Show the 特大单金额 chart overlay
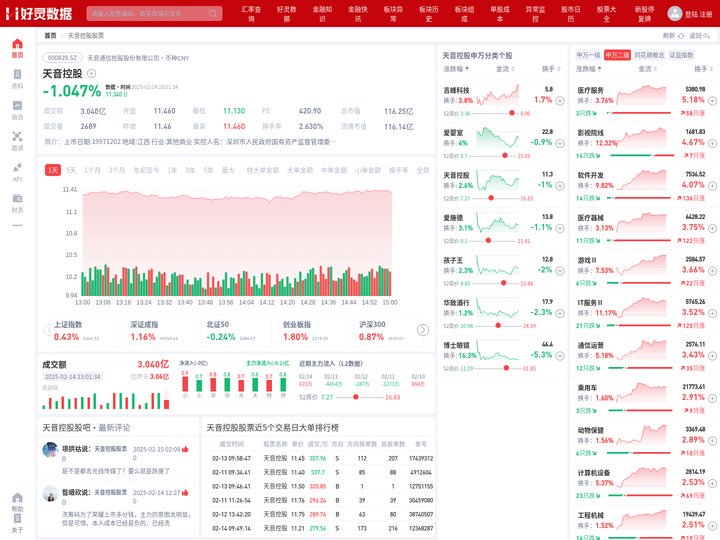The height and width of the screenshot is (540, 720). tap(263, 170)
